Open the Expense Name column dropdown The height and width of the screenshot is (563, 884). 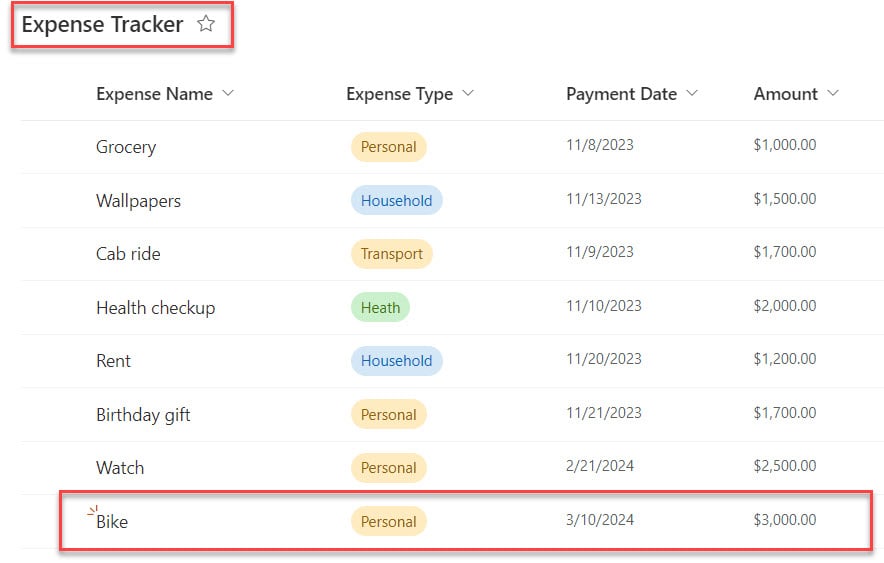point(228,93)
